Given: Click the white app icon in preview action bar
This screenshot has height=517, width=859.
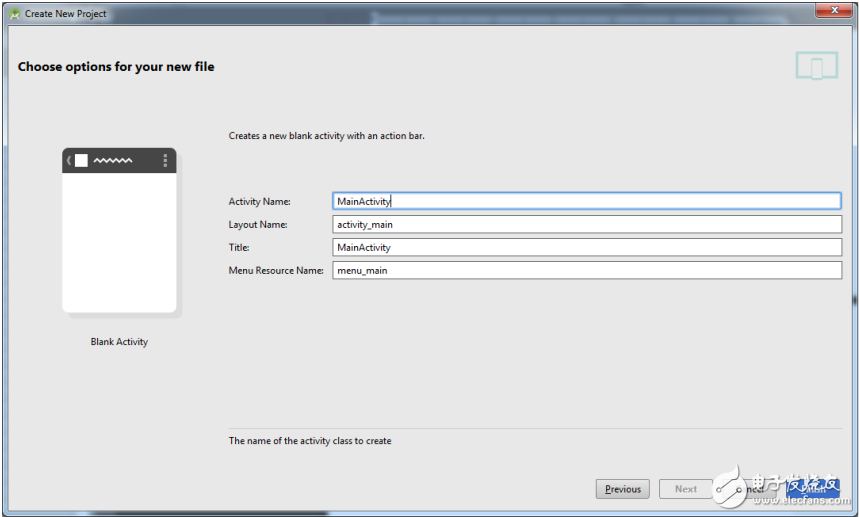Looking at the screenshot, I should tap(81, 160).
